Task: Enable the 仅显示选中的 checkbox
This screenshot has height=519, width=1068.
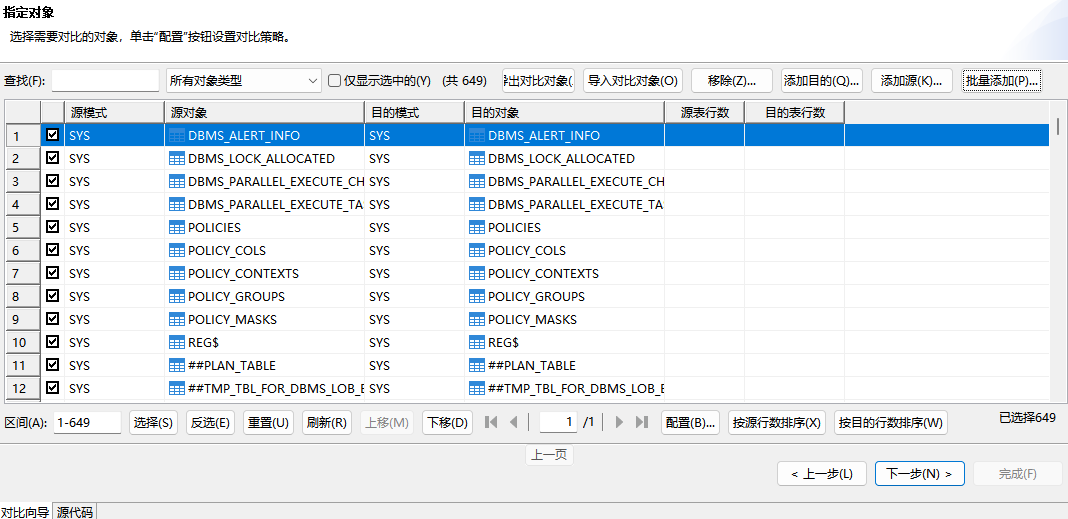Action: click(x=335, y=81)
